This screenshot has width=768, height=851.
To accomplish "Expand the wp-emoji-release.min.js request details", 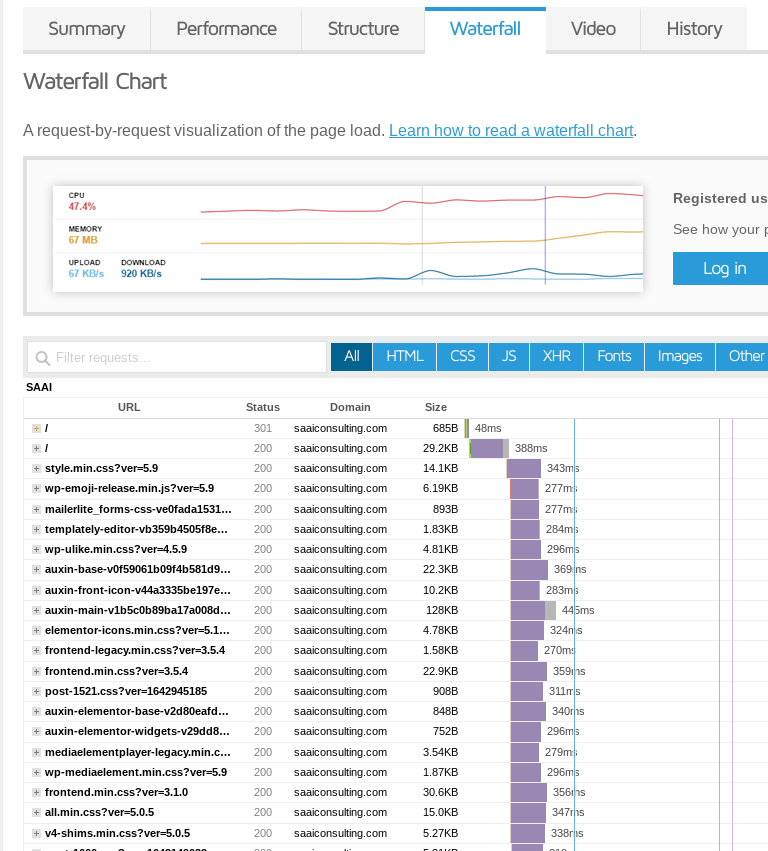I will pos(36,488).
